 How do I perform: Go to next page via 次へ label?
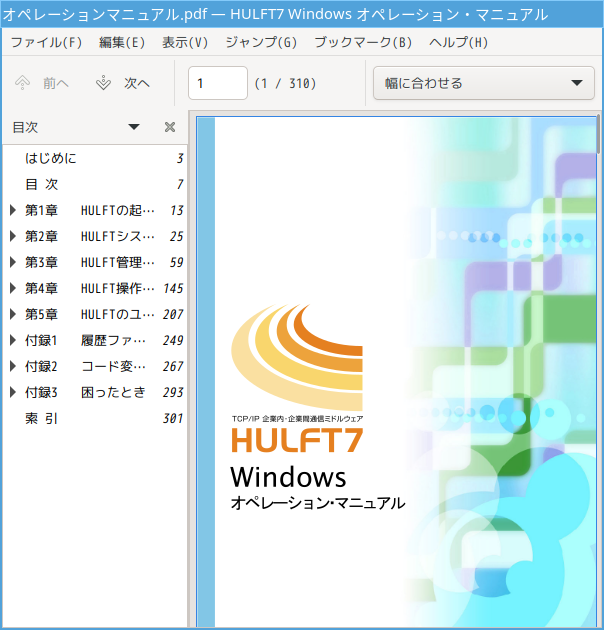(x=137, y=83)
